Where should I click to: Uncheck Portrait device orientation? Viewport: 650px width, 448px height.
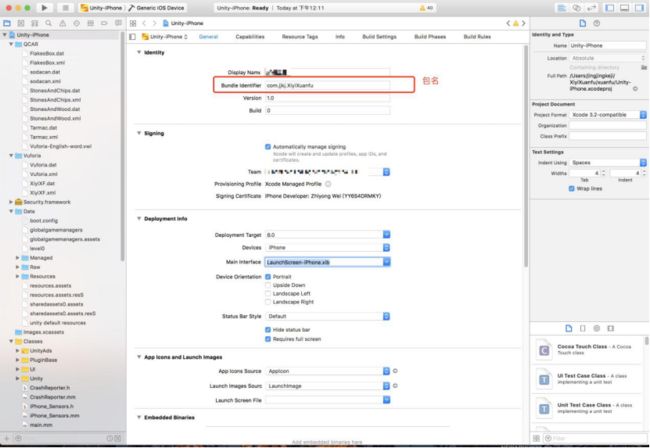(268, 276)
